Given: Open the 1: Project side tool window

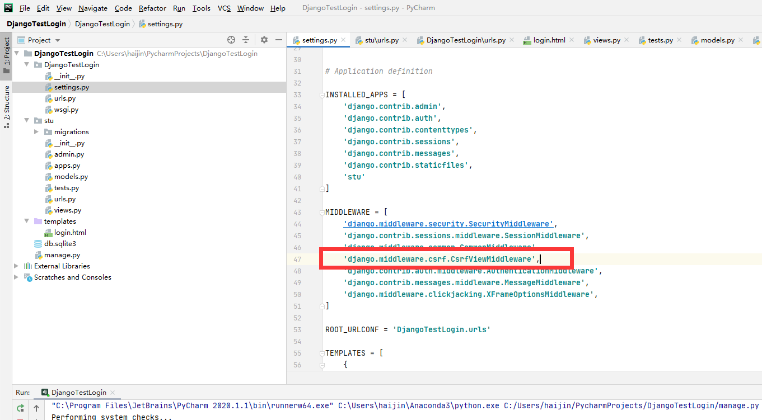Looking at the screenshot, I should [5, 50].
